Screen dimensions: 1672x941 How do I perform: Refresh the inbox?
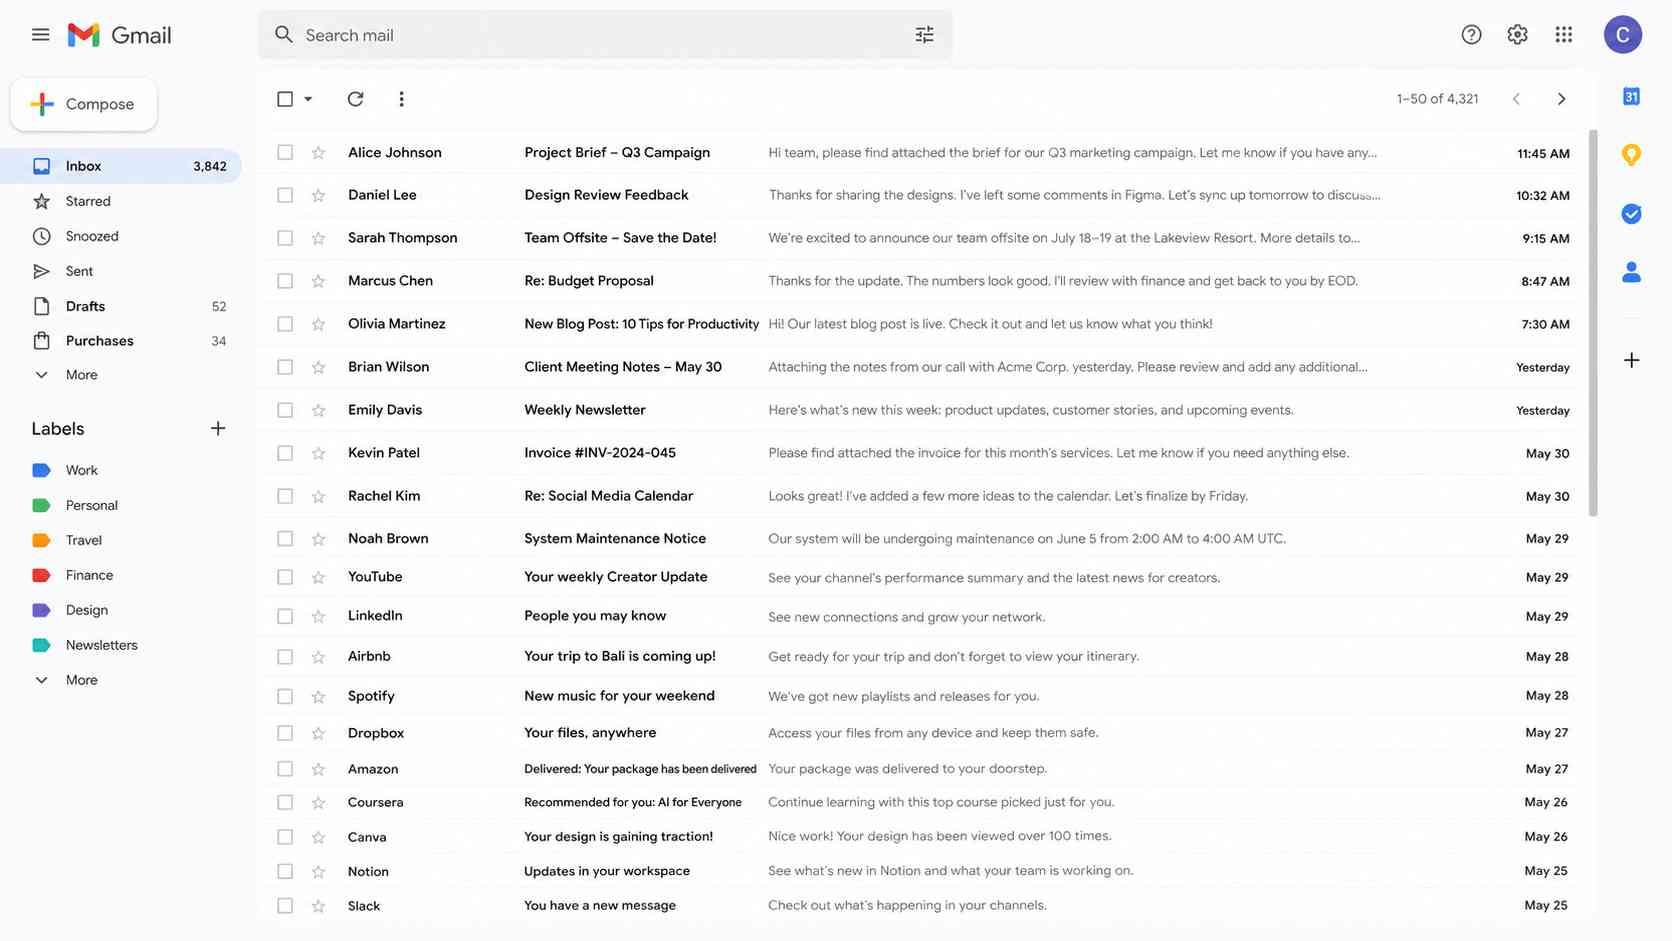(355, 99)
